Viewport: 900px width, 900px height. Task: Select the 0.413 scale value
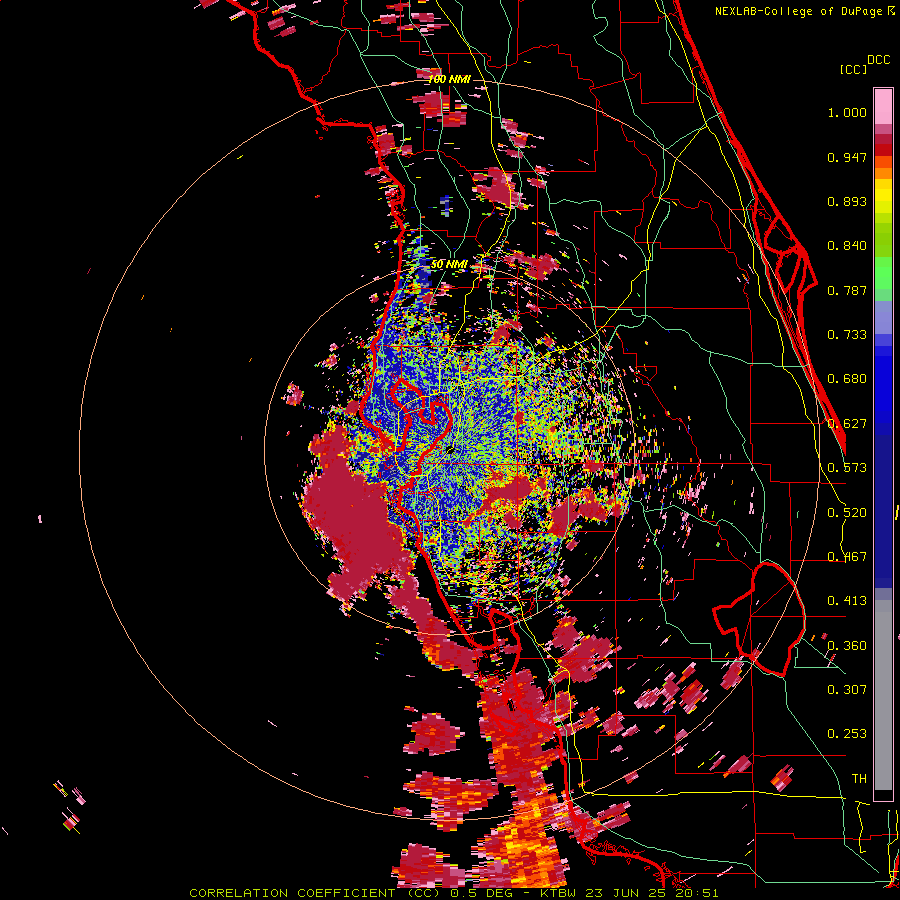[847, 601]
